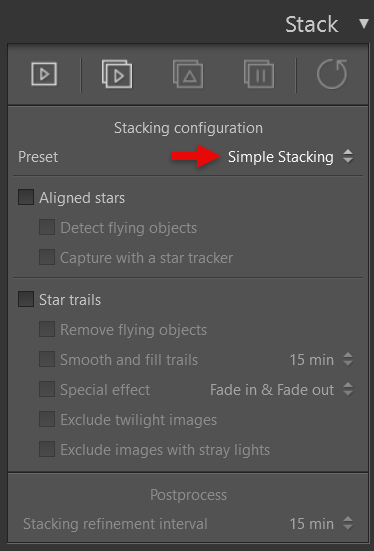Toggle Exclude images with stray lights
This screenshot has height=551, width=374.
tap(47, 449)
